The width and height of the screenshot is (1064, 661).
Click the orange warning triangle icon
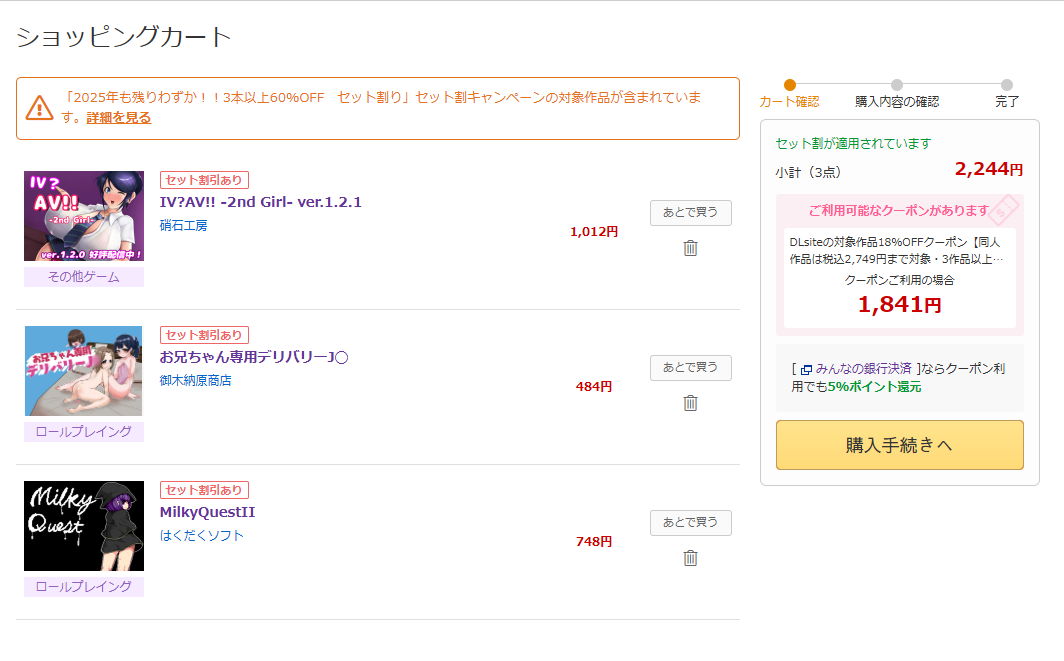point(39,107)
